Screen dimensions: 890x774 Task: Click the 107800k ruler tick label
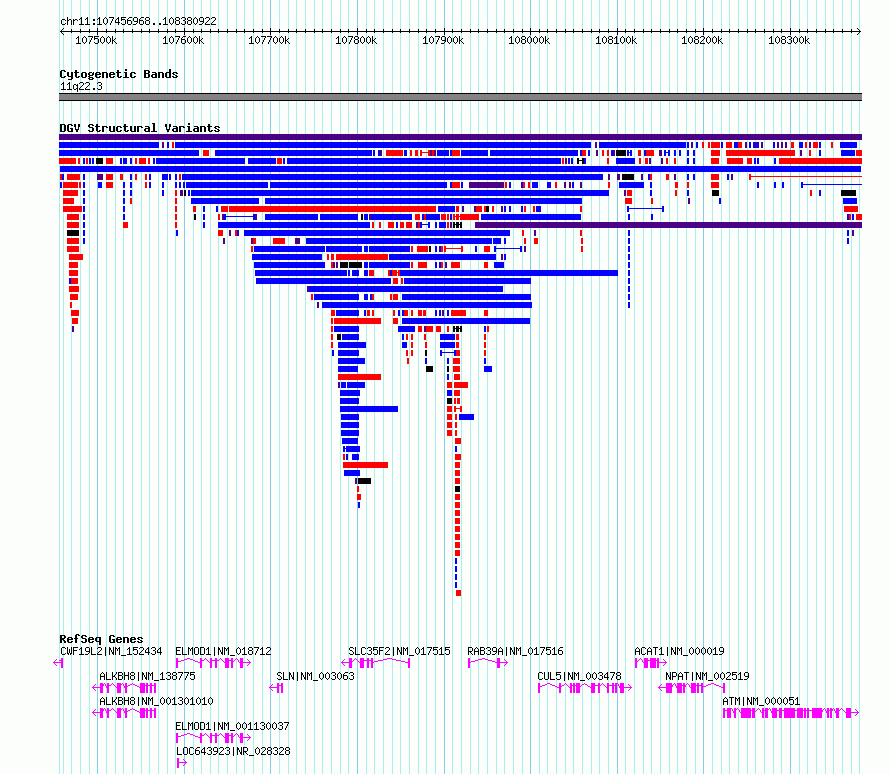pyautogui.click(x=356, y=40)
